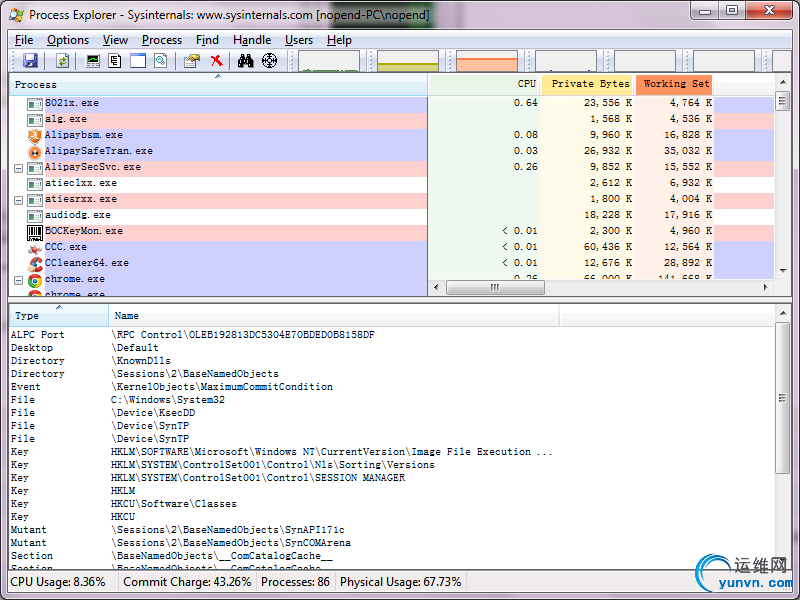Viewport: 800px width, 600px height.
Task: Click the orange physical memory mini graph
Action: coord(487,61)
